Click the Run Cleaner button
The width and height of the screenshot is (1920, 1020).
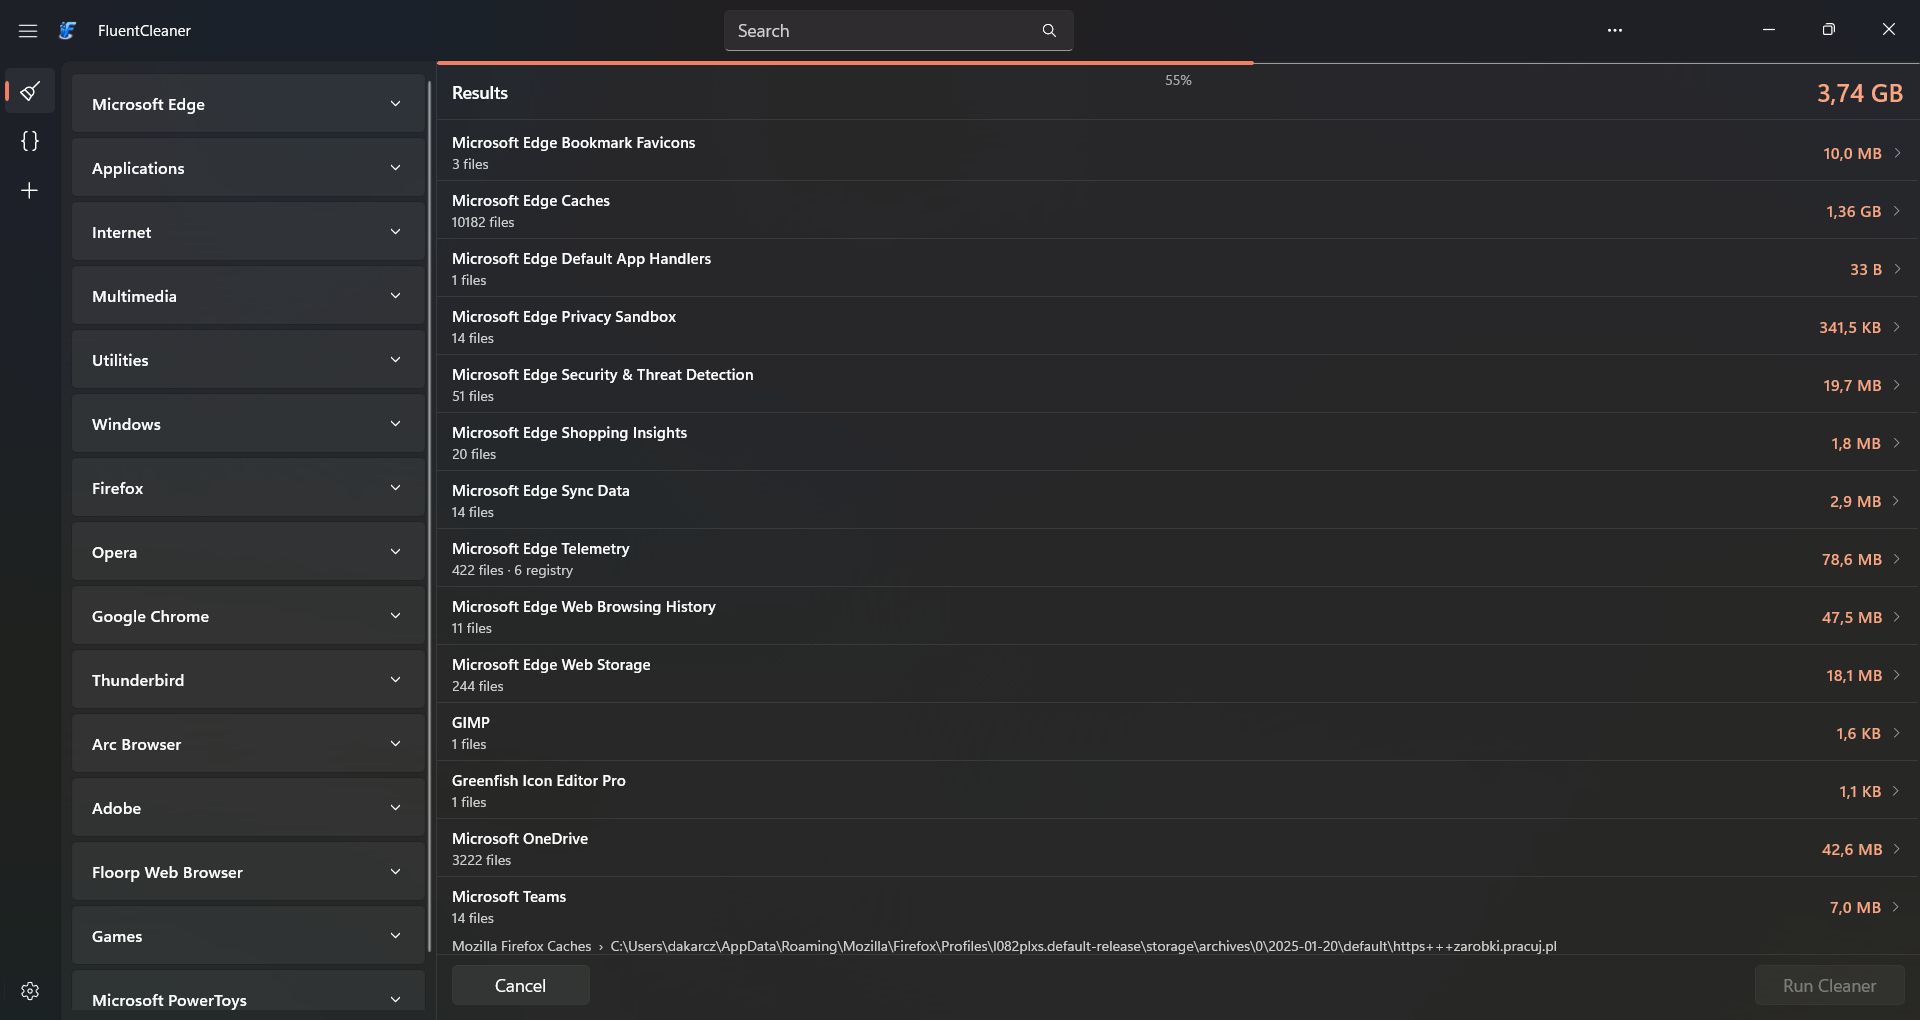[x=1829, y=986]
